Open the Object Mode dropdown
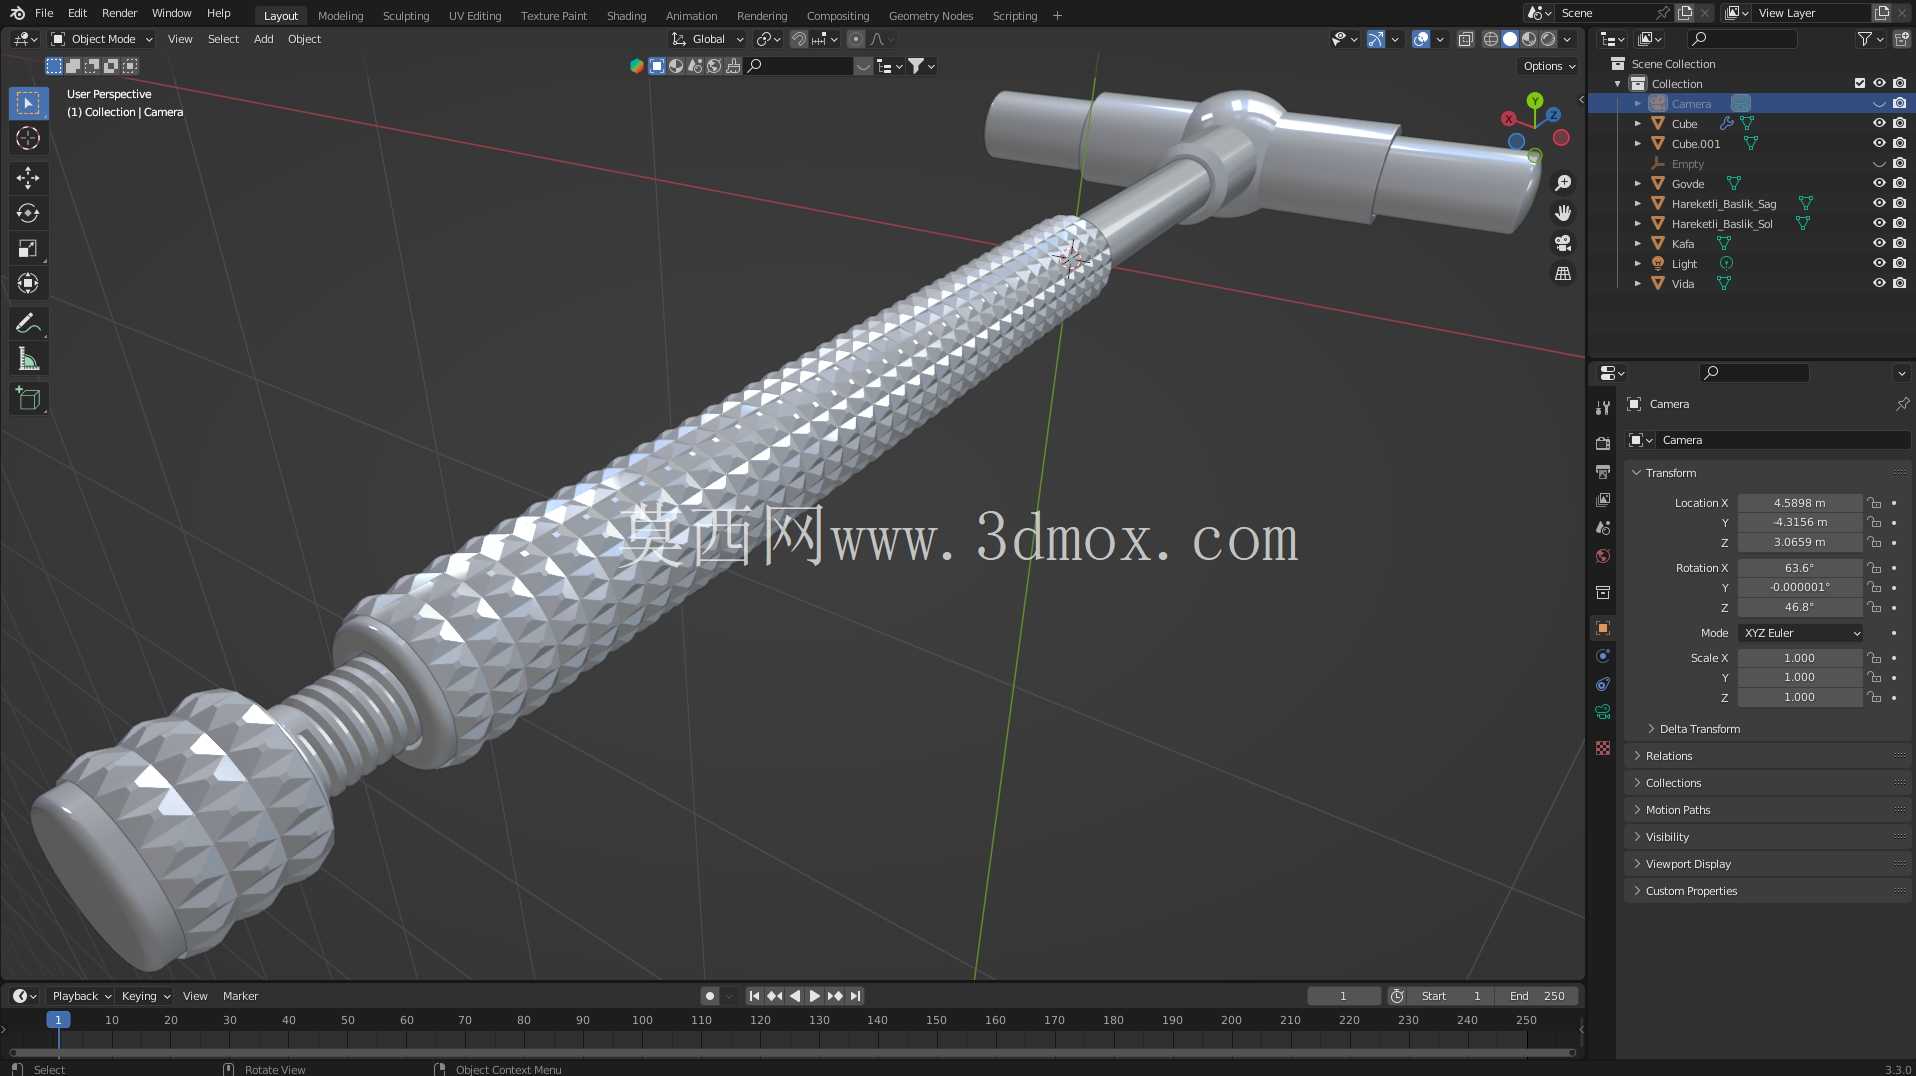The image size is (1916, 1076). pos(102,39)
